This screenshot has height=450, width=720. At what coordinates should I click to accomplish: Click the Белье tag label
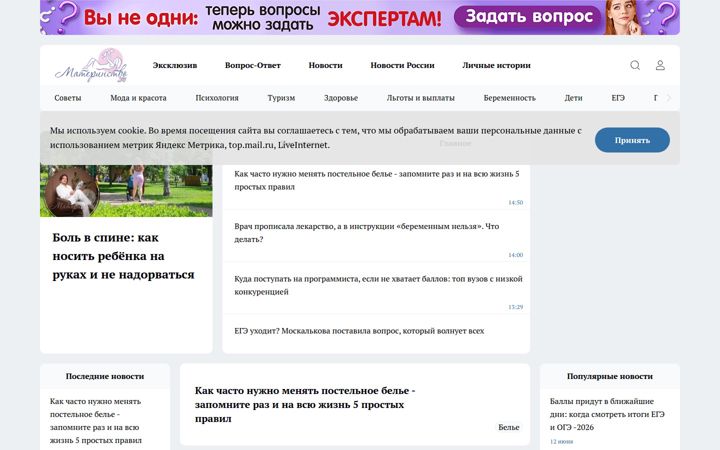tap(509, 427)
